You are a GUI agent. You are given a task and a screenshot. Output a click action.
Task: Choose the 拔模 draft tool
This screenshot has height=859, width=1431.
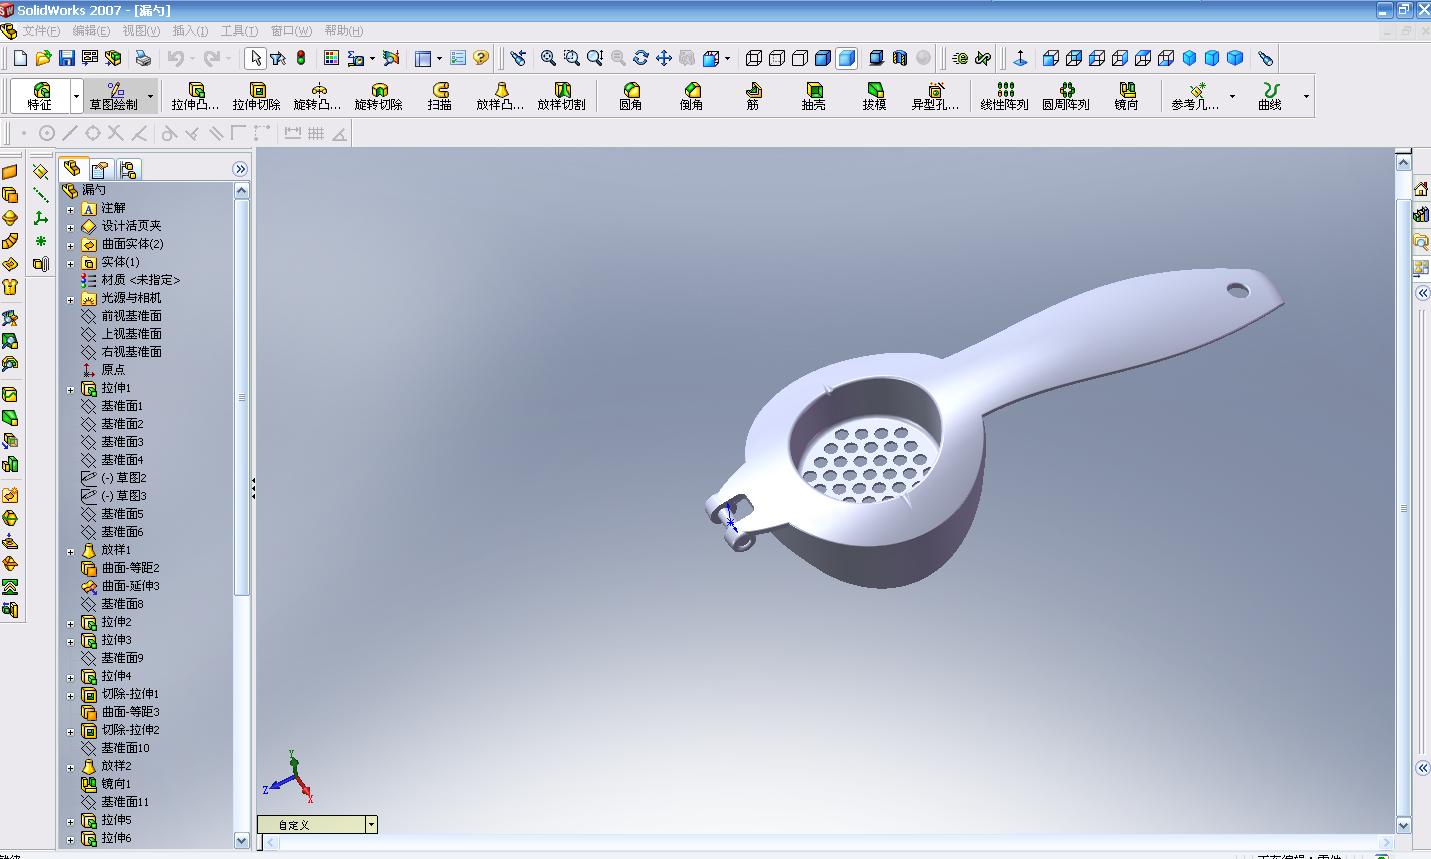coord(875,96)
